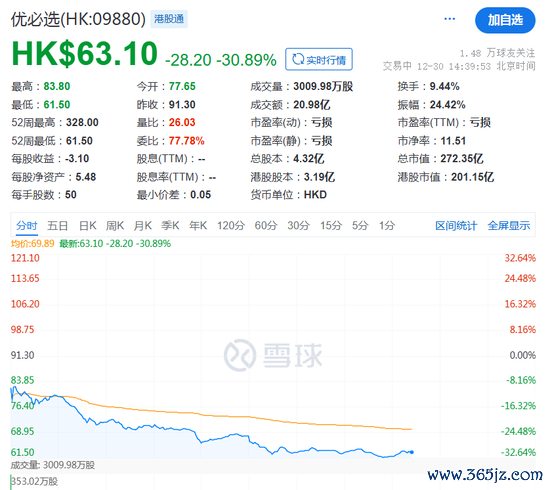
Task: Open the 周K chart tab
Action: (x=115, y=226)
